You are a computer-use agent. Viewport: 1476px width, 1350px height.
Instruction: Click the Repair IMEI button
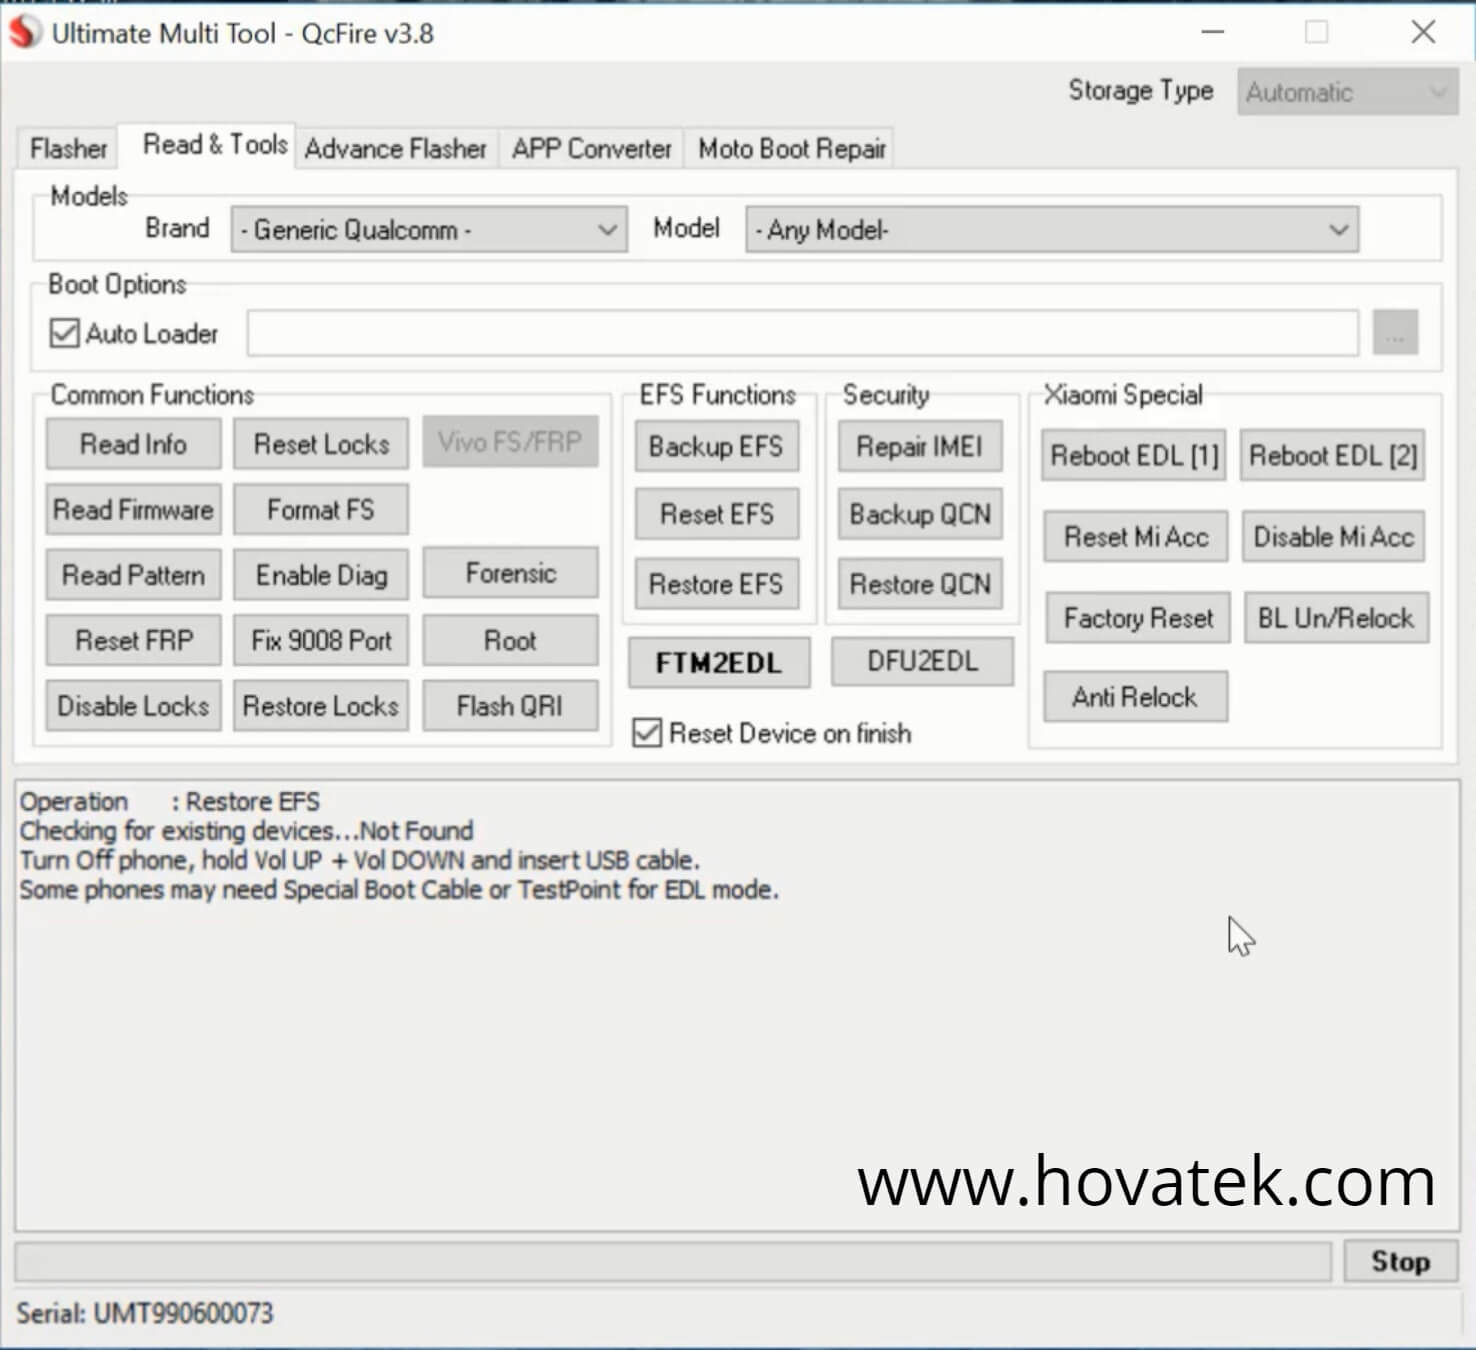tap(920, 446)
